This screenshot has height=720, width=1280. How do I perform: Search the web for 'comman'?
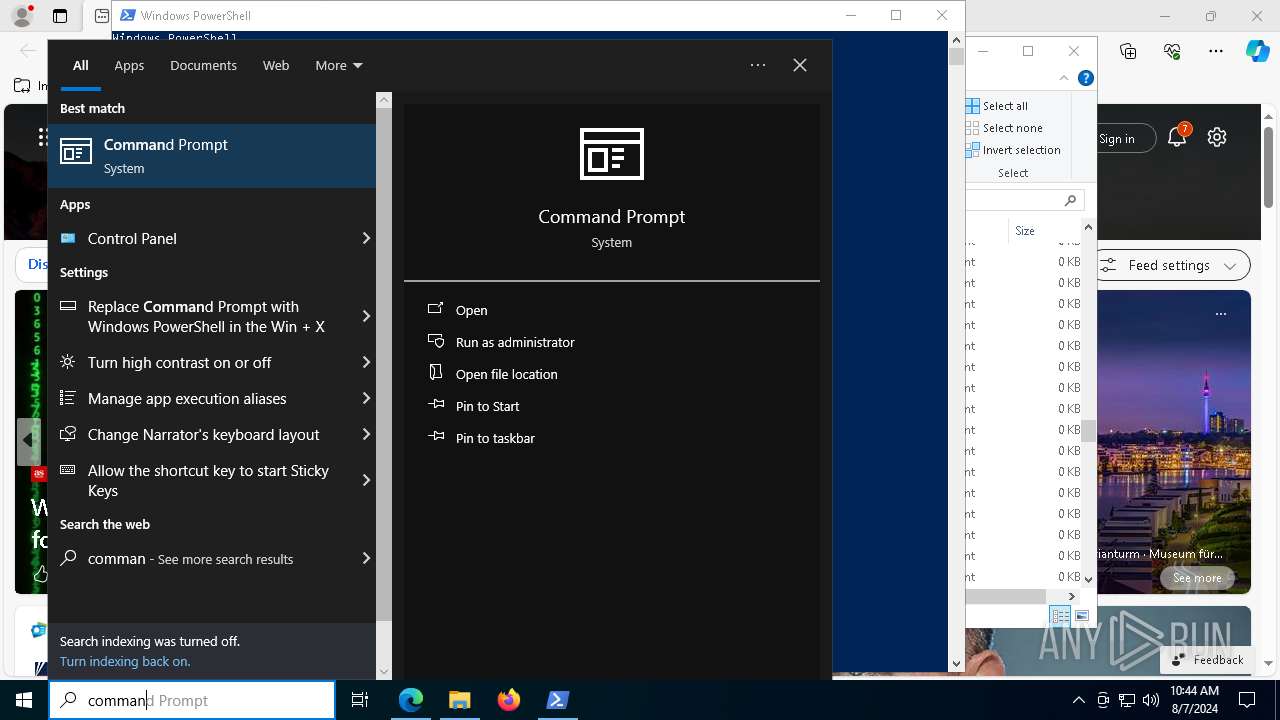click(203, 558)
